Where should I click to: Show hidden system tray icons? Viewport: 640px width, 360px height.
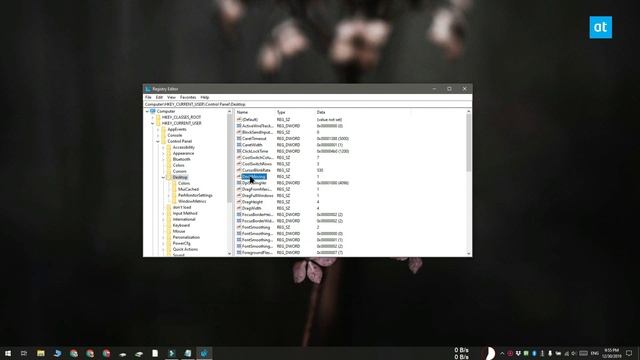click(502, 353)
